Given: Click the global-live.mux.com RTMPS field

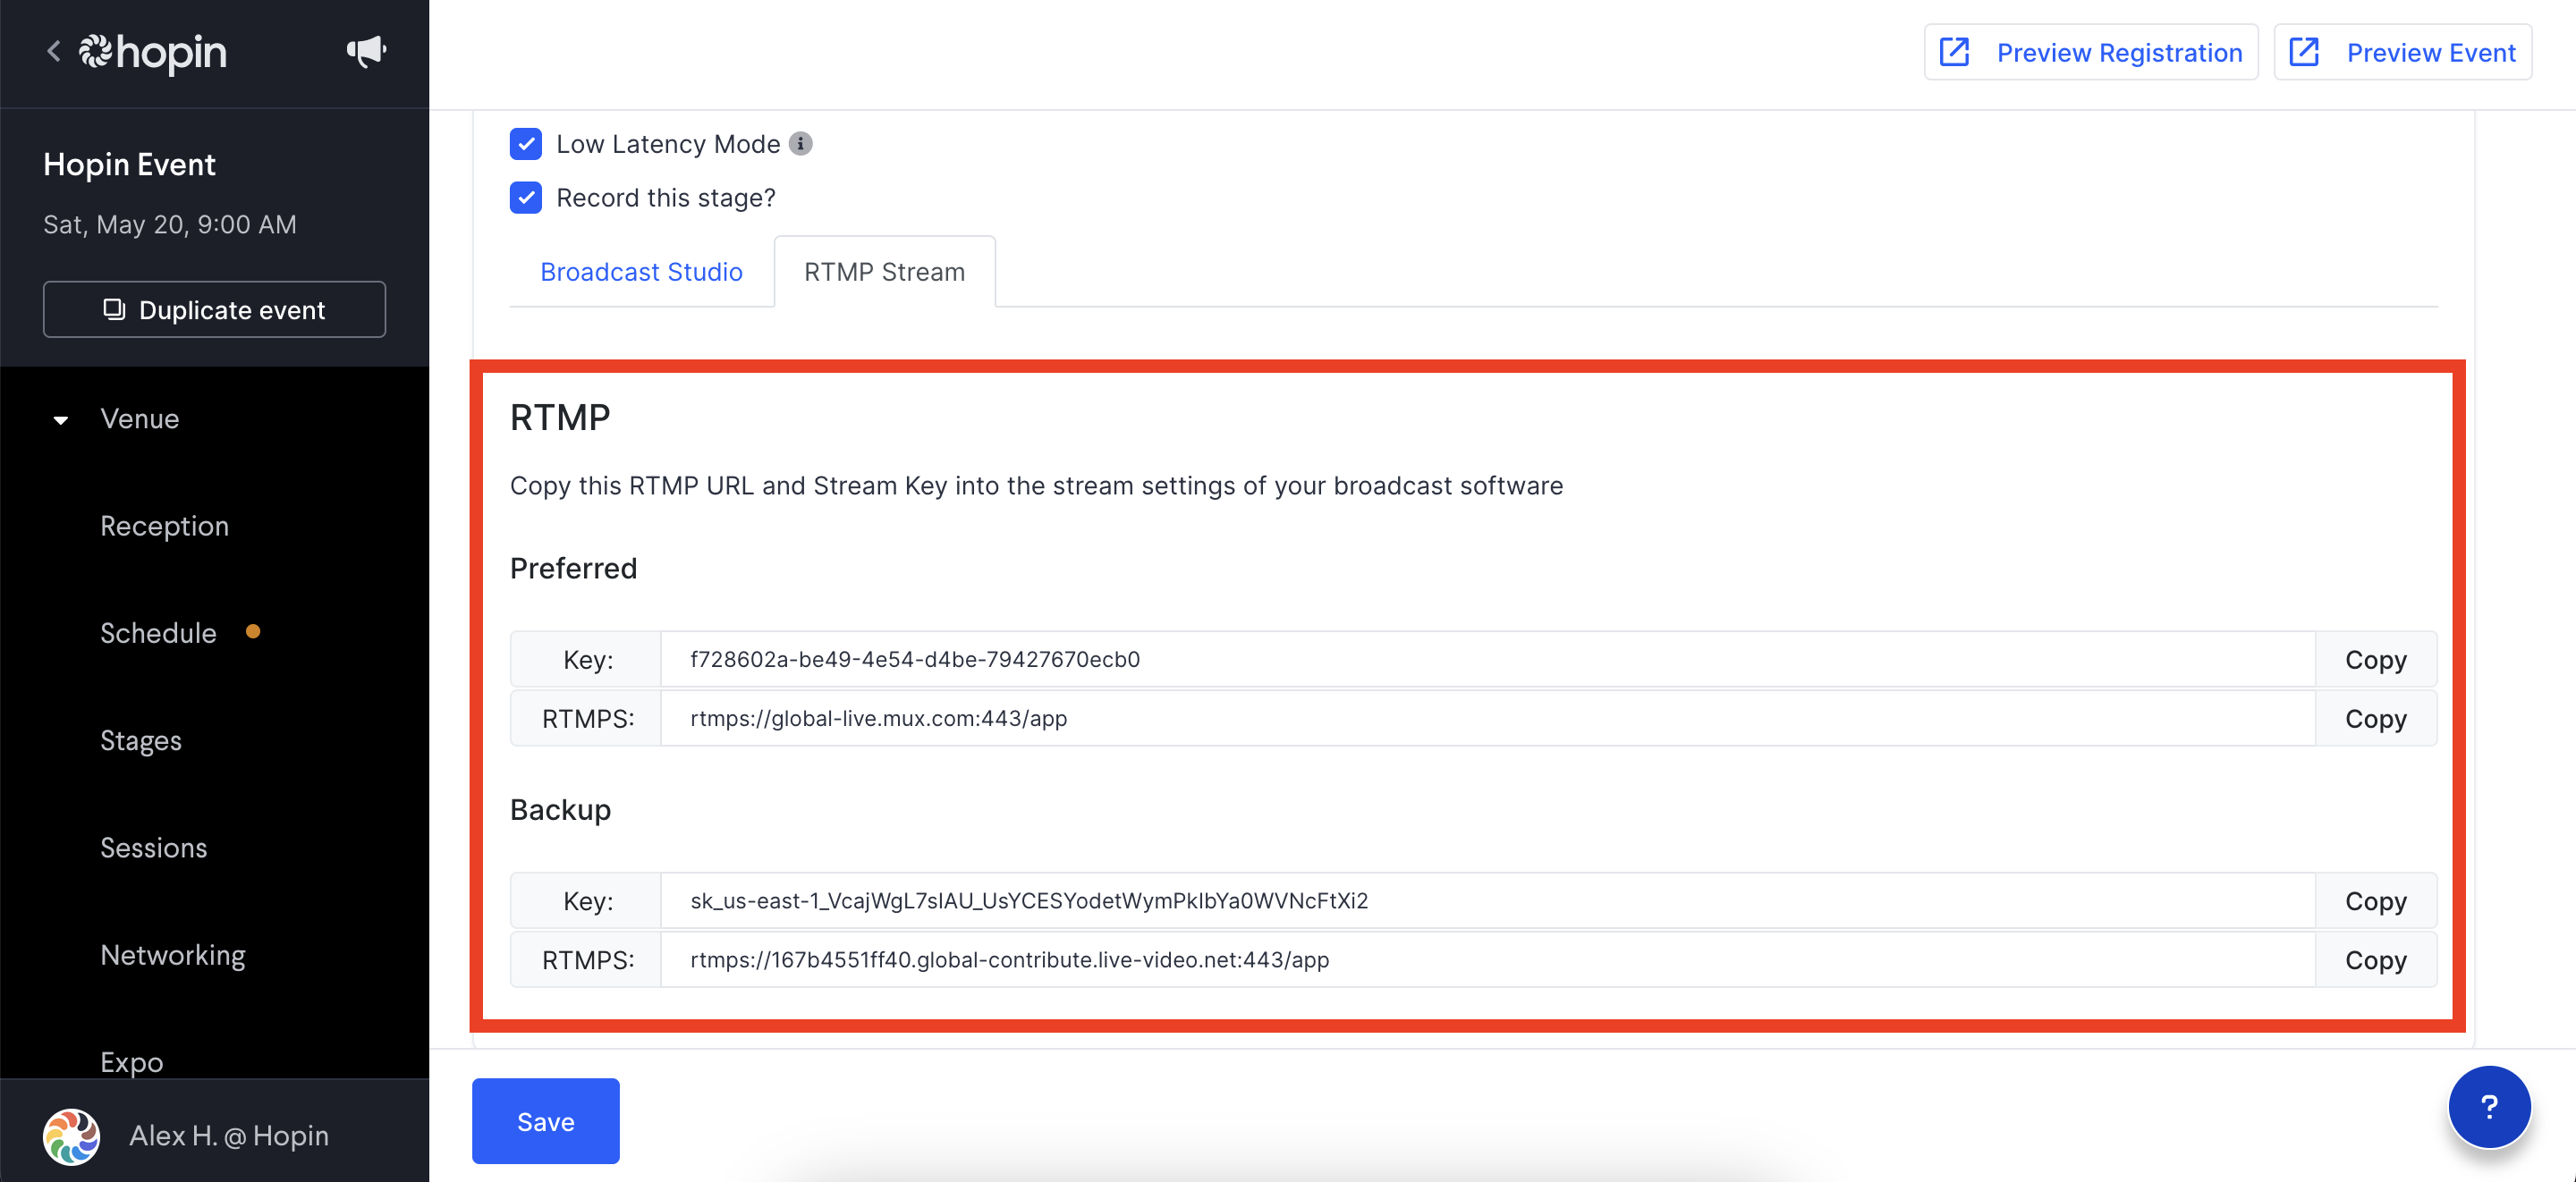Looking at the screenshot, I should [x=1488, y=718].
